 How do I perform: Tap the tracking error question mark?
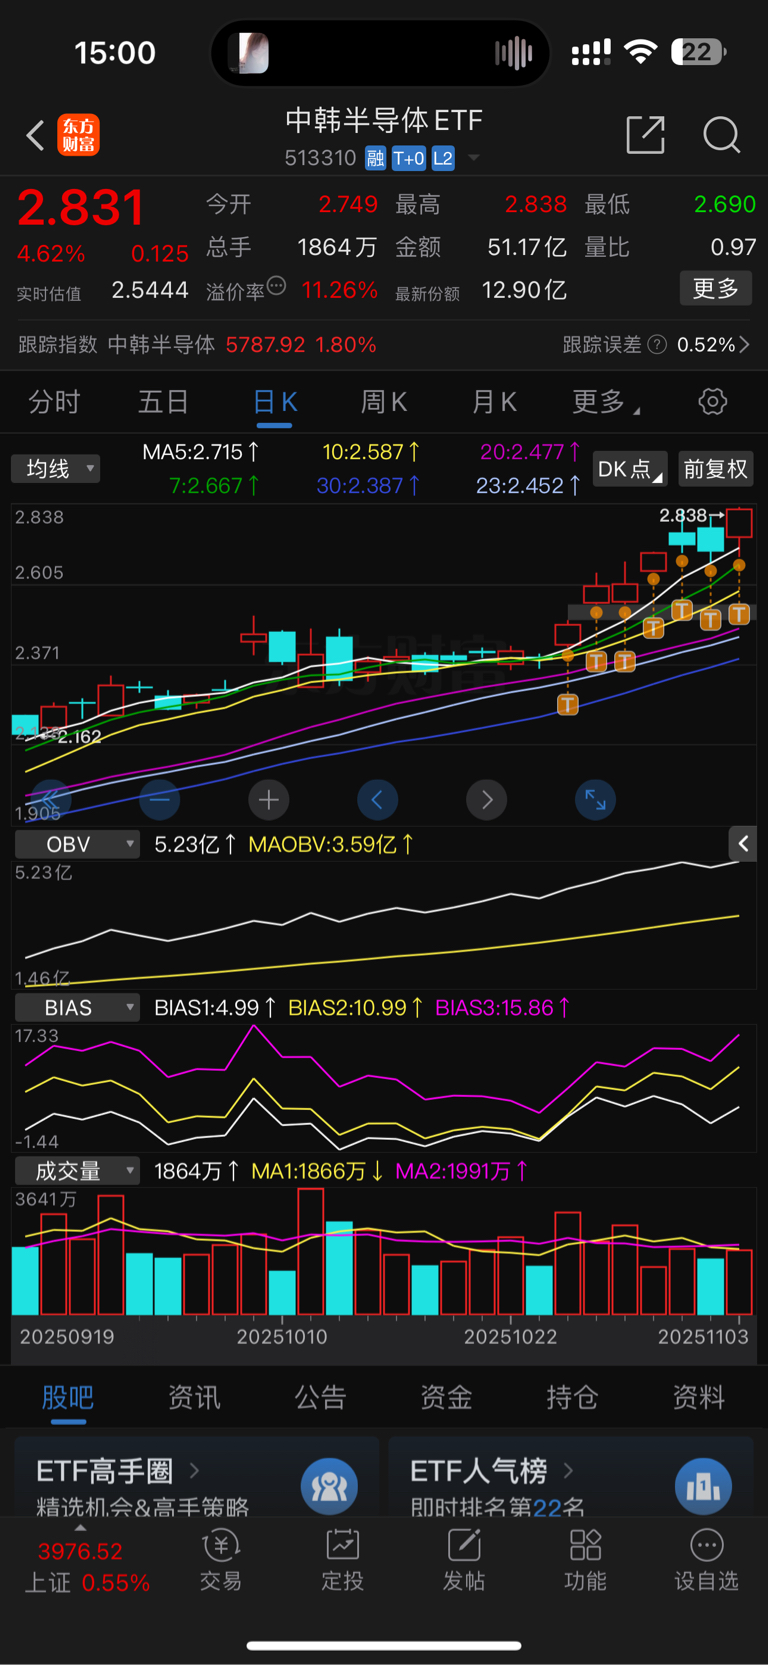657,345
